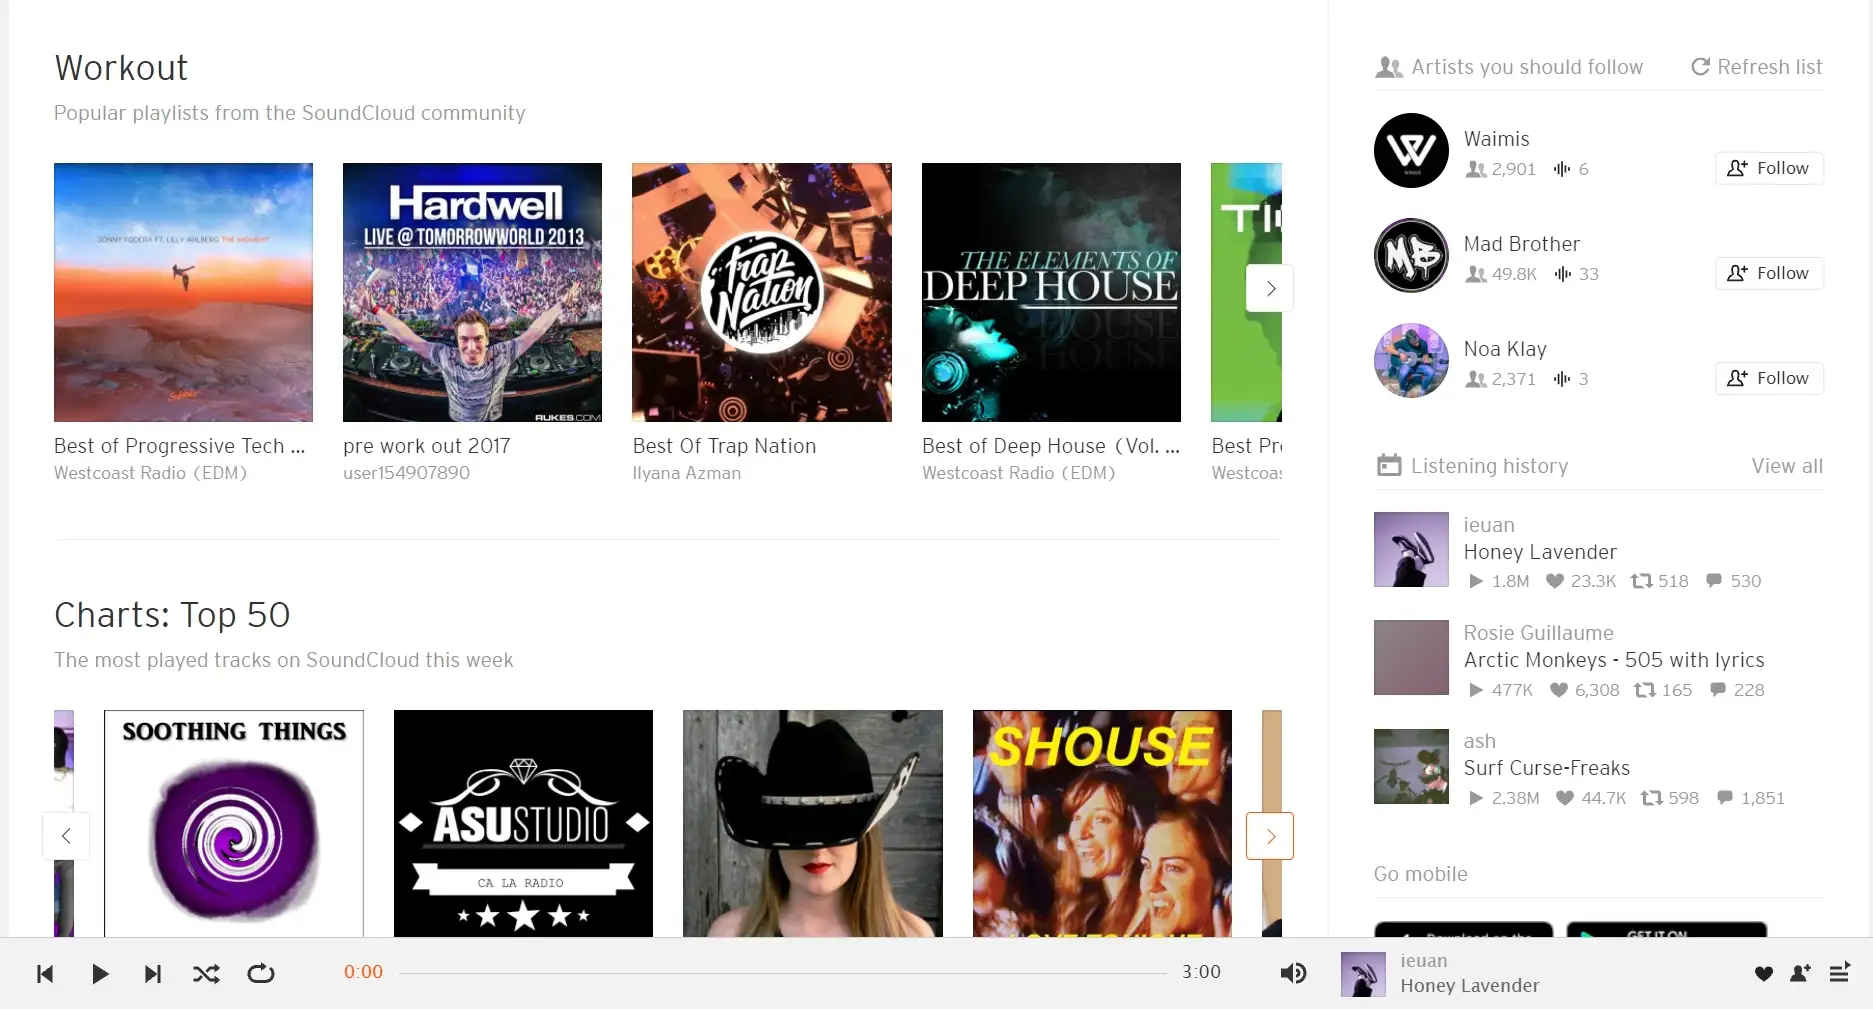View Honey Lavender 530 comments
This screenshot has width=1873, height=1009.
point(1734,581)
